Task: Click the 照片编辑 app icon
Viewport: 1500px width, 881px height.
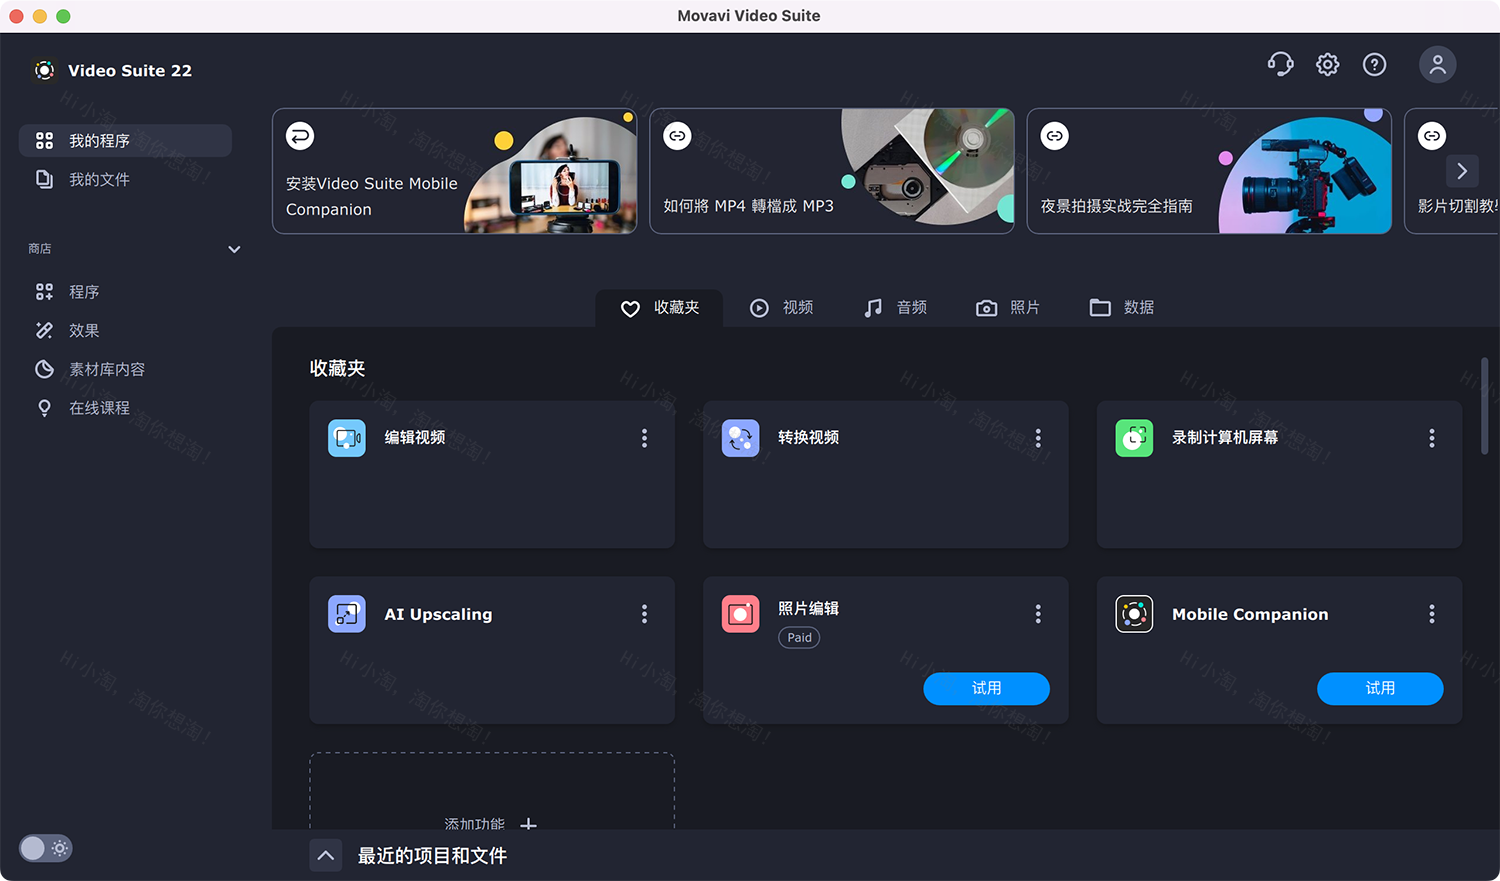Action: tap(741, 614)
